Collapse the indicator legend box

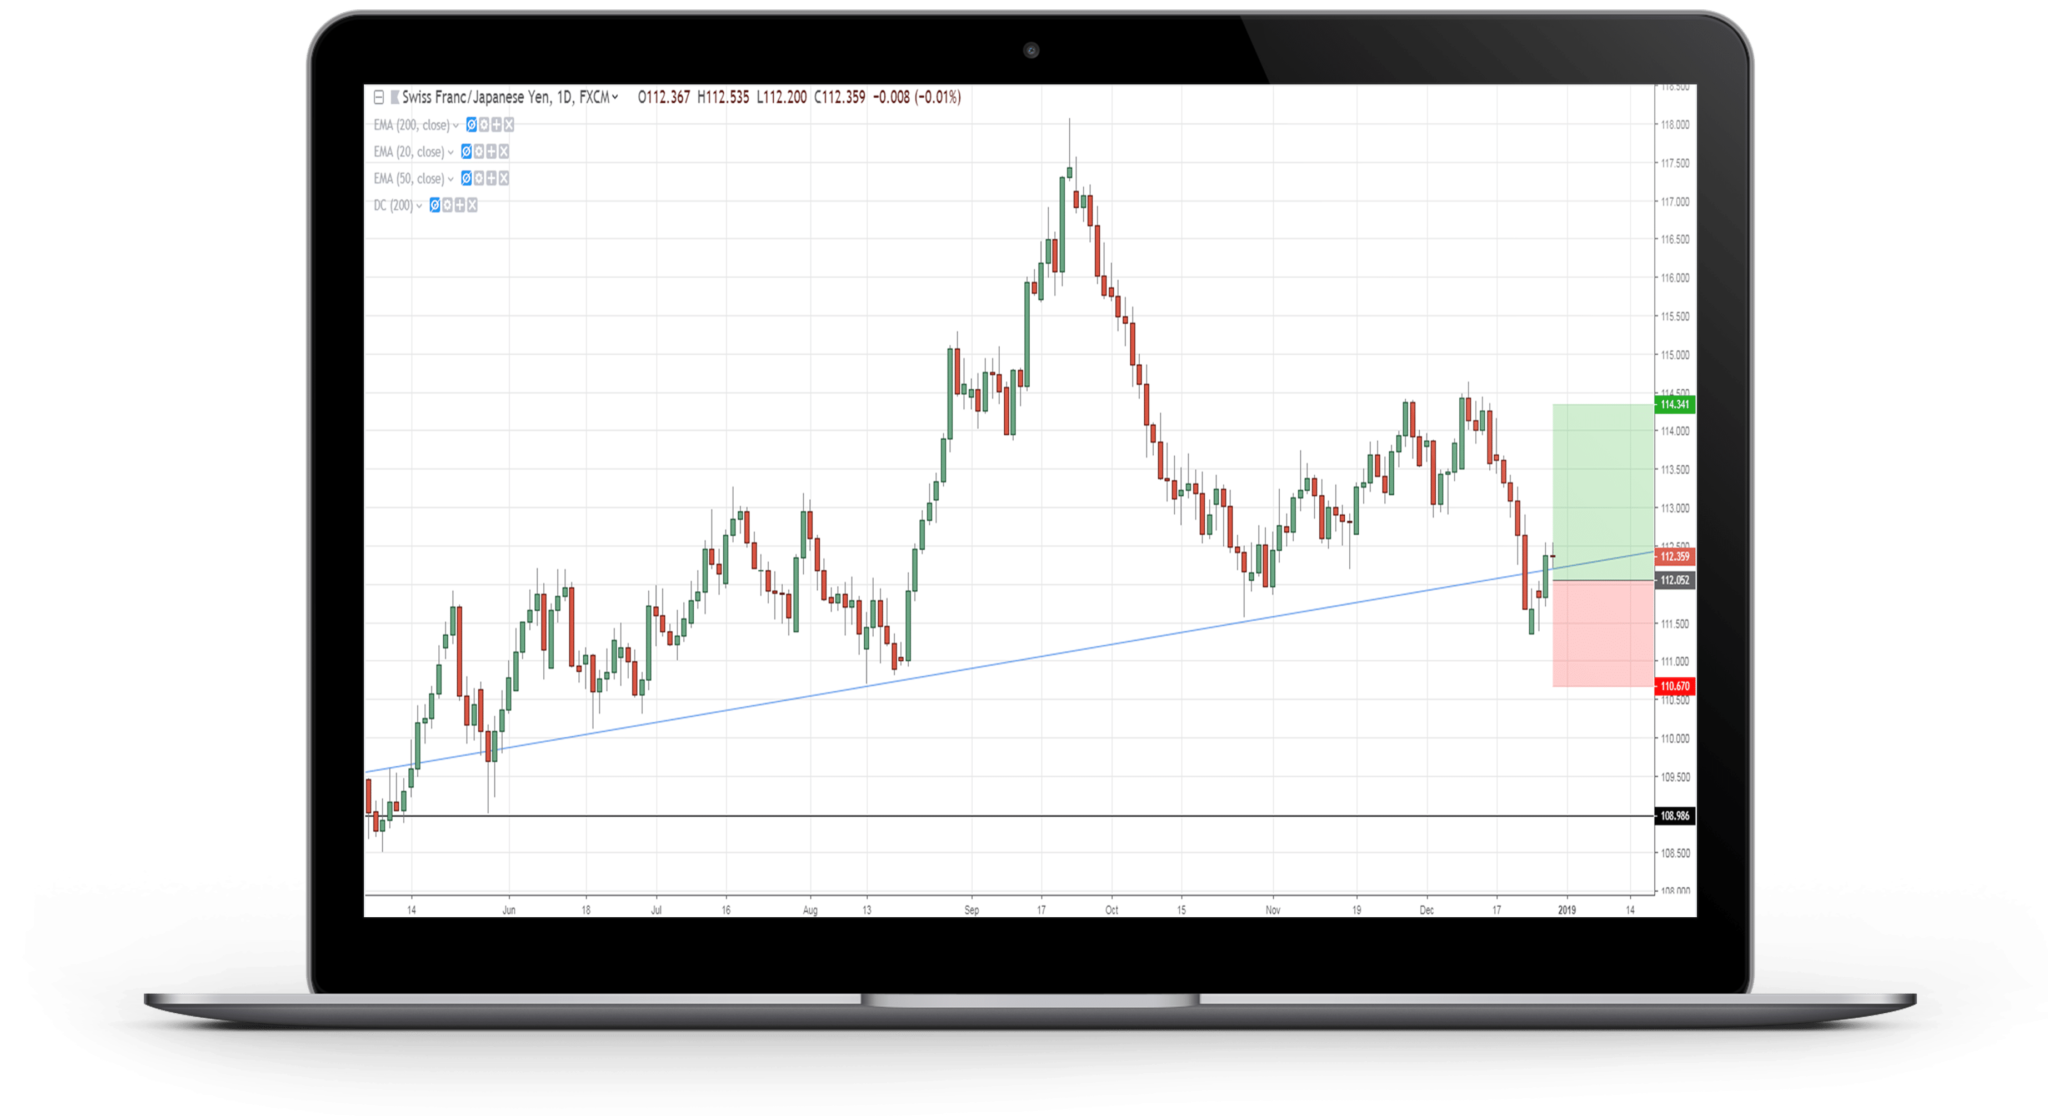point(379,97)
